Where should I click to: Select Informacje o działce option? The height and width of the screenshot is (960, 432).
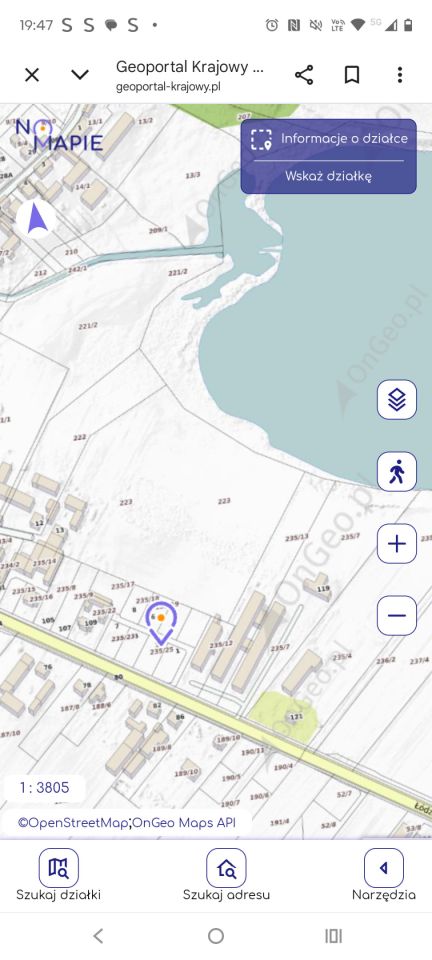[329, 139]
